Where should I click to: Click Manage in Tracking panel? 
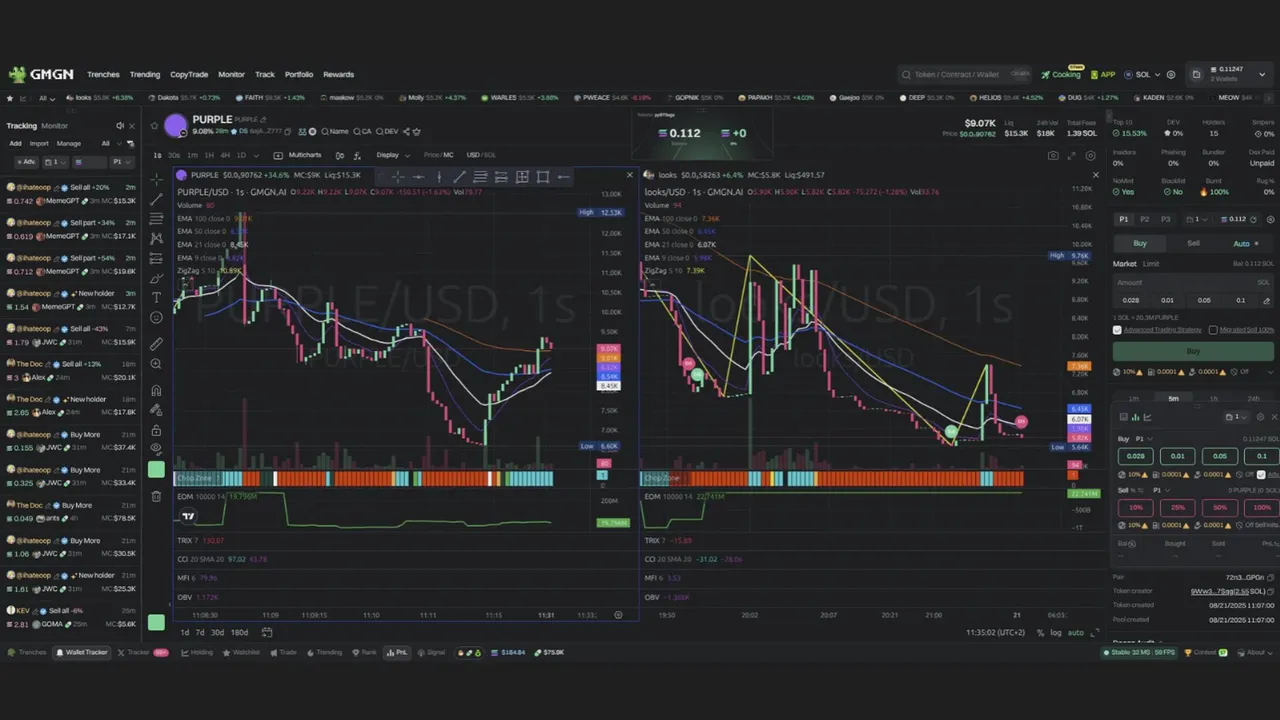pyautogui.click(x=69, y=143)
